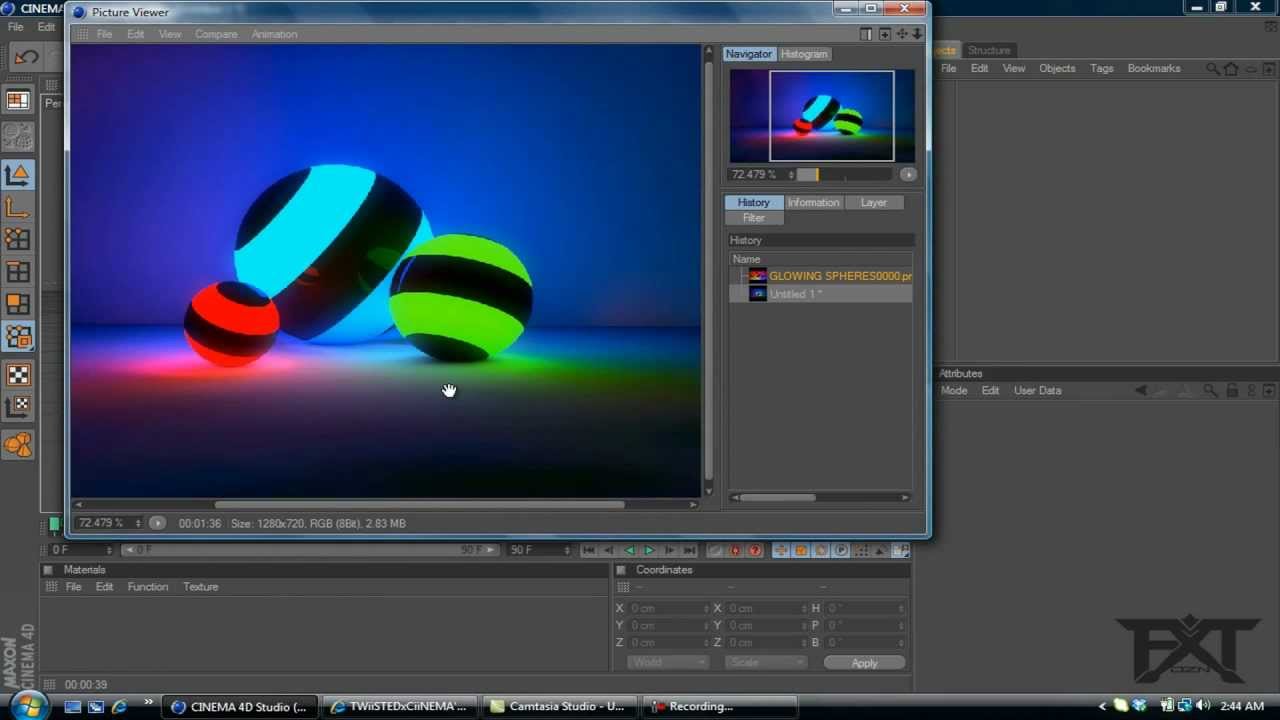Click Object Manager home icon
The height and width of the screenshot is (720, 1280).
point(1231,69)
